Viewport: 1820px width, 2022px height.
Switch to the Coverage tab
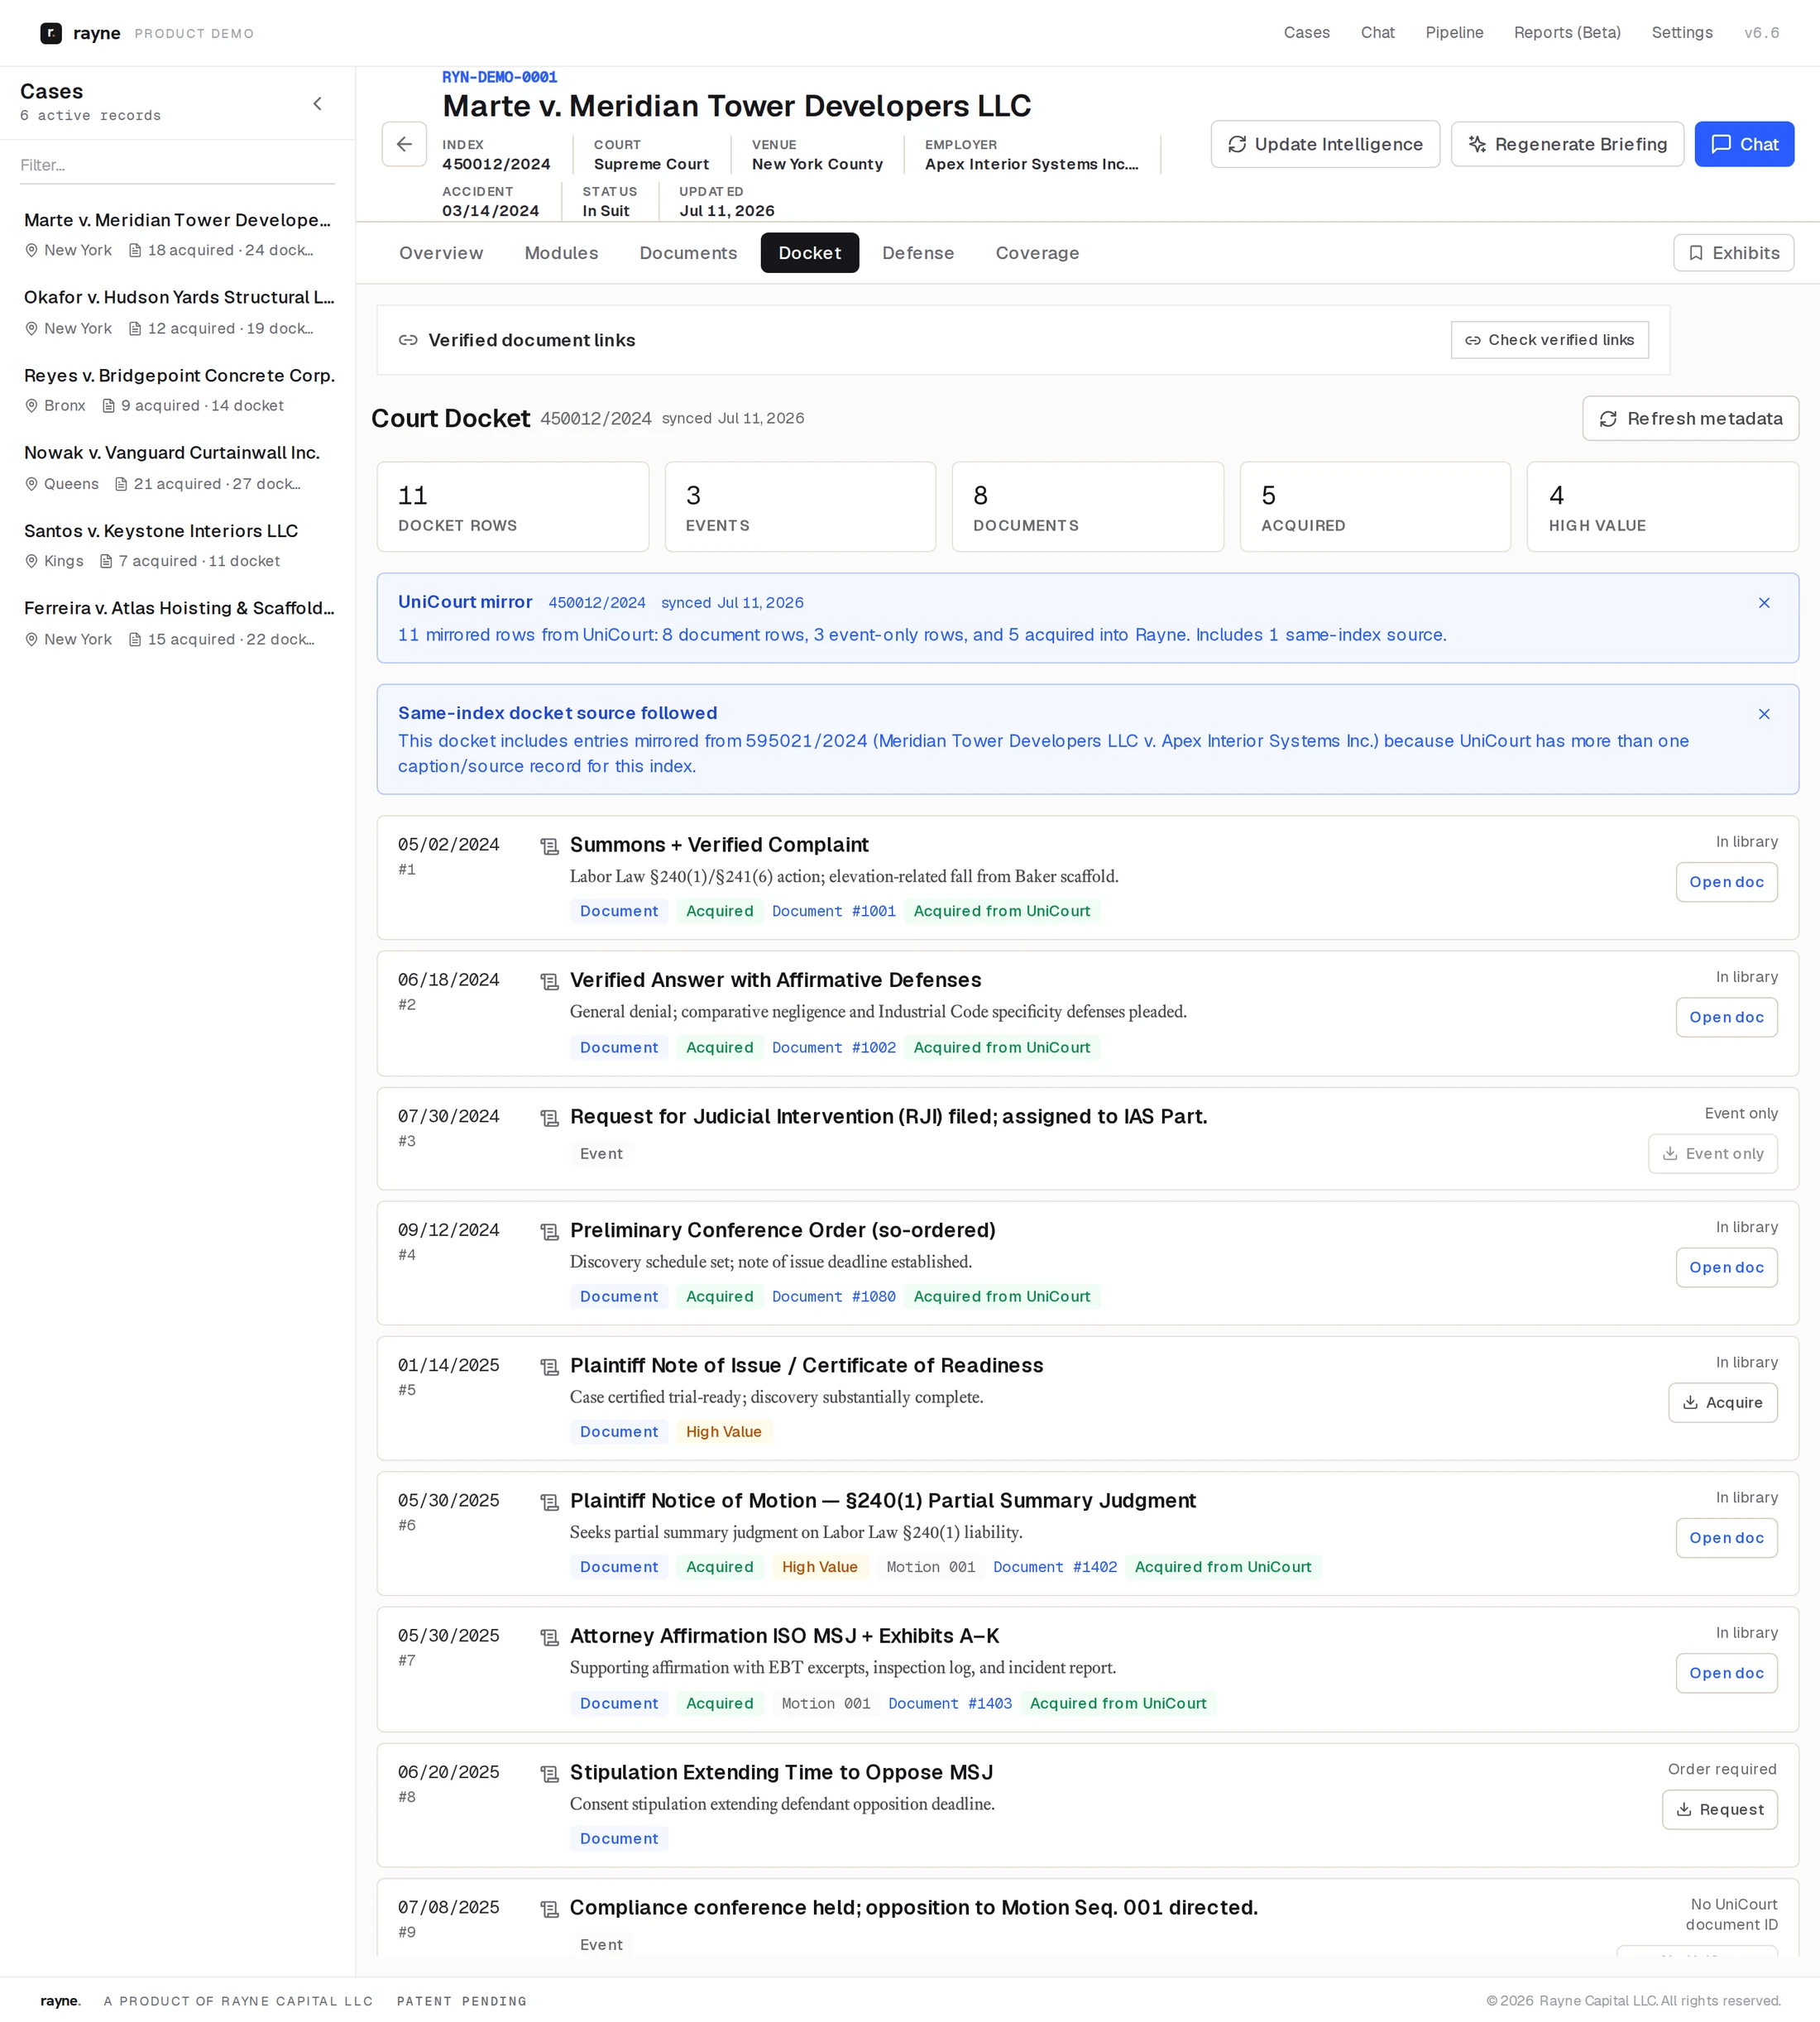tap(1037, 253)
